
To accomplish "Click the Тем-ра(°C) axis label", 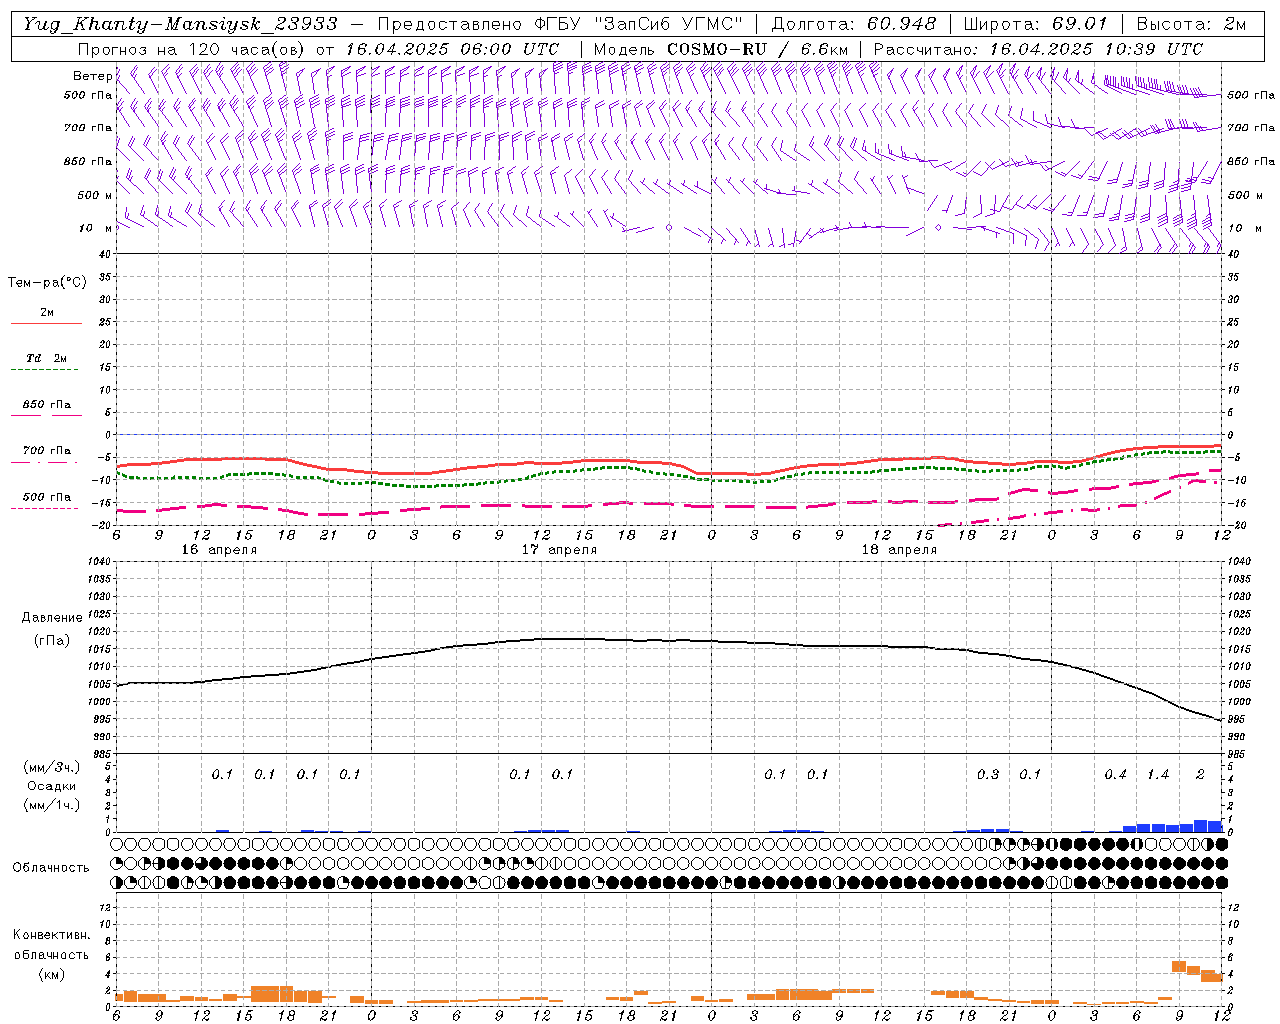I will tap(47, 283).
